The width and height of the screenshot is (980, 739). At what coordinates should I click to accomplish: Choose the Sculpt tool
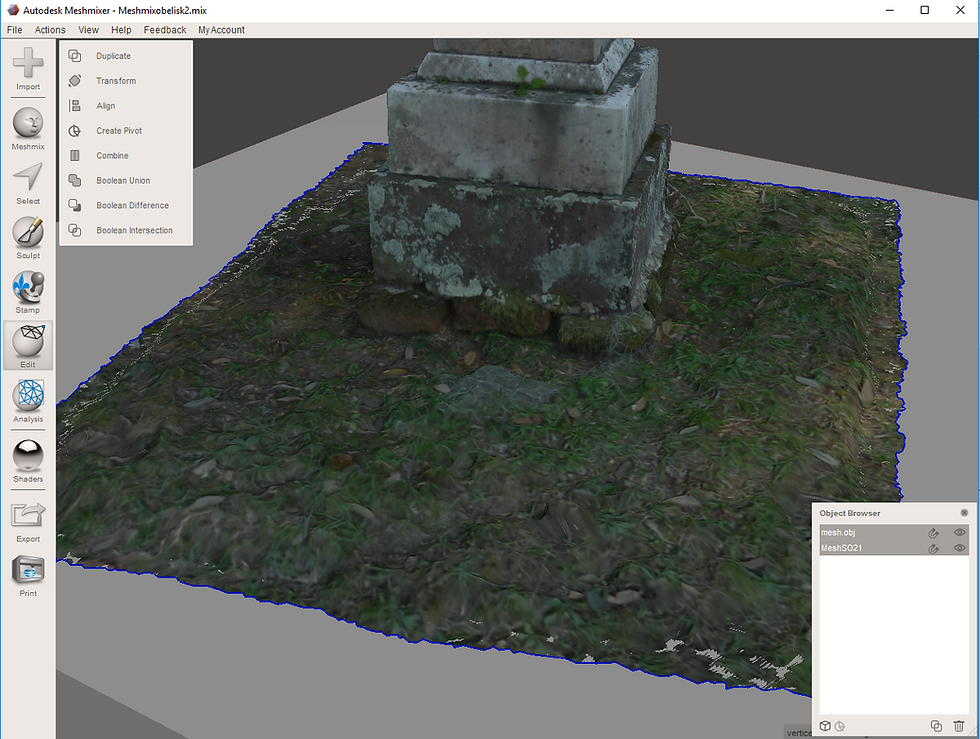pos(28,238)
